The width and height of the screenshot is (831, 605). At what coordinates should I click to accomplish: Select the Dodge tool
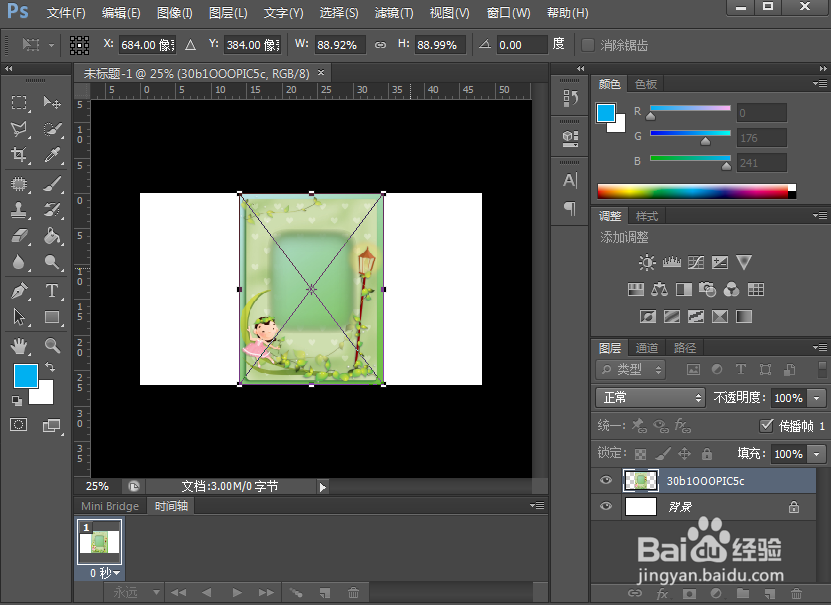coord(52,262)
